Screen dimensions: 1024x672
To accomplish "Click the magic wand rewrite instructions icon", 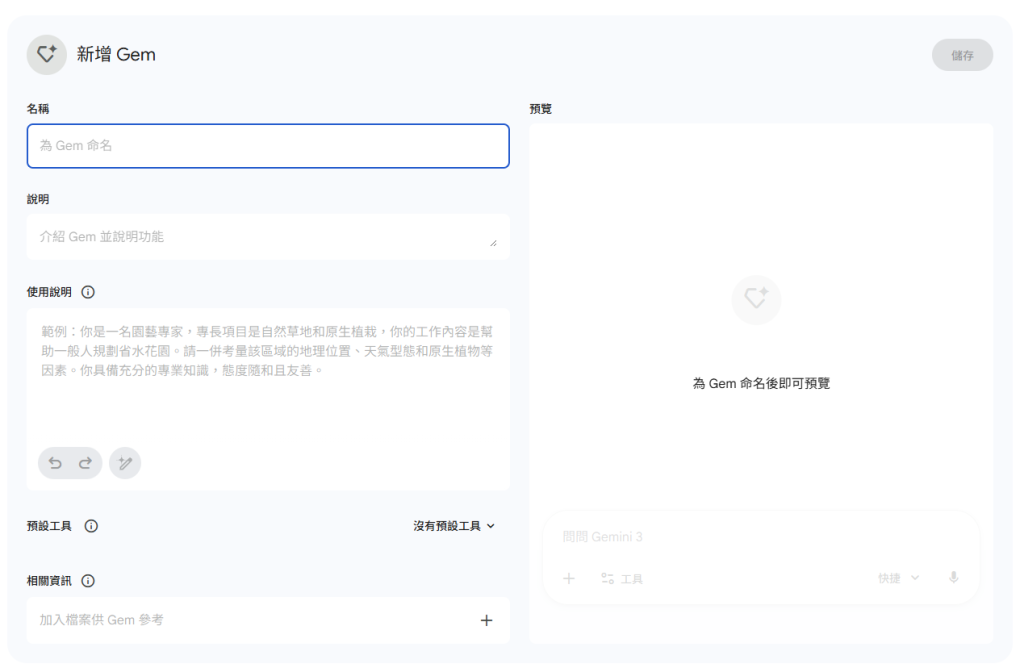I will click(x=125, y=463).
